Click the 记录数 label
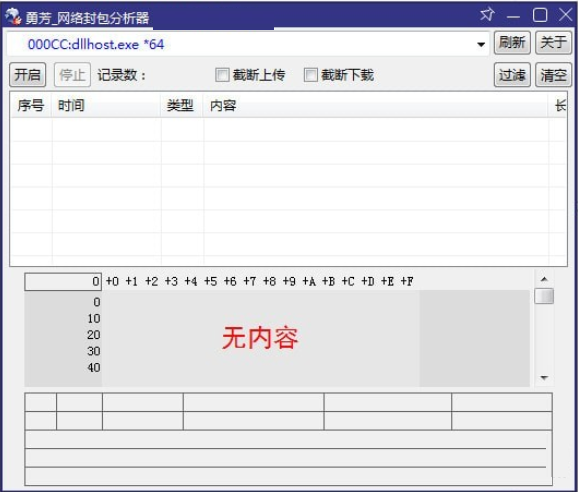This screenshot has width=578, height=492. pos(122,75)
